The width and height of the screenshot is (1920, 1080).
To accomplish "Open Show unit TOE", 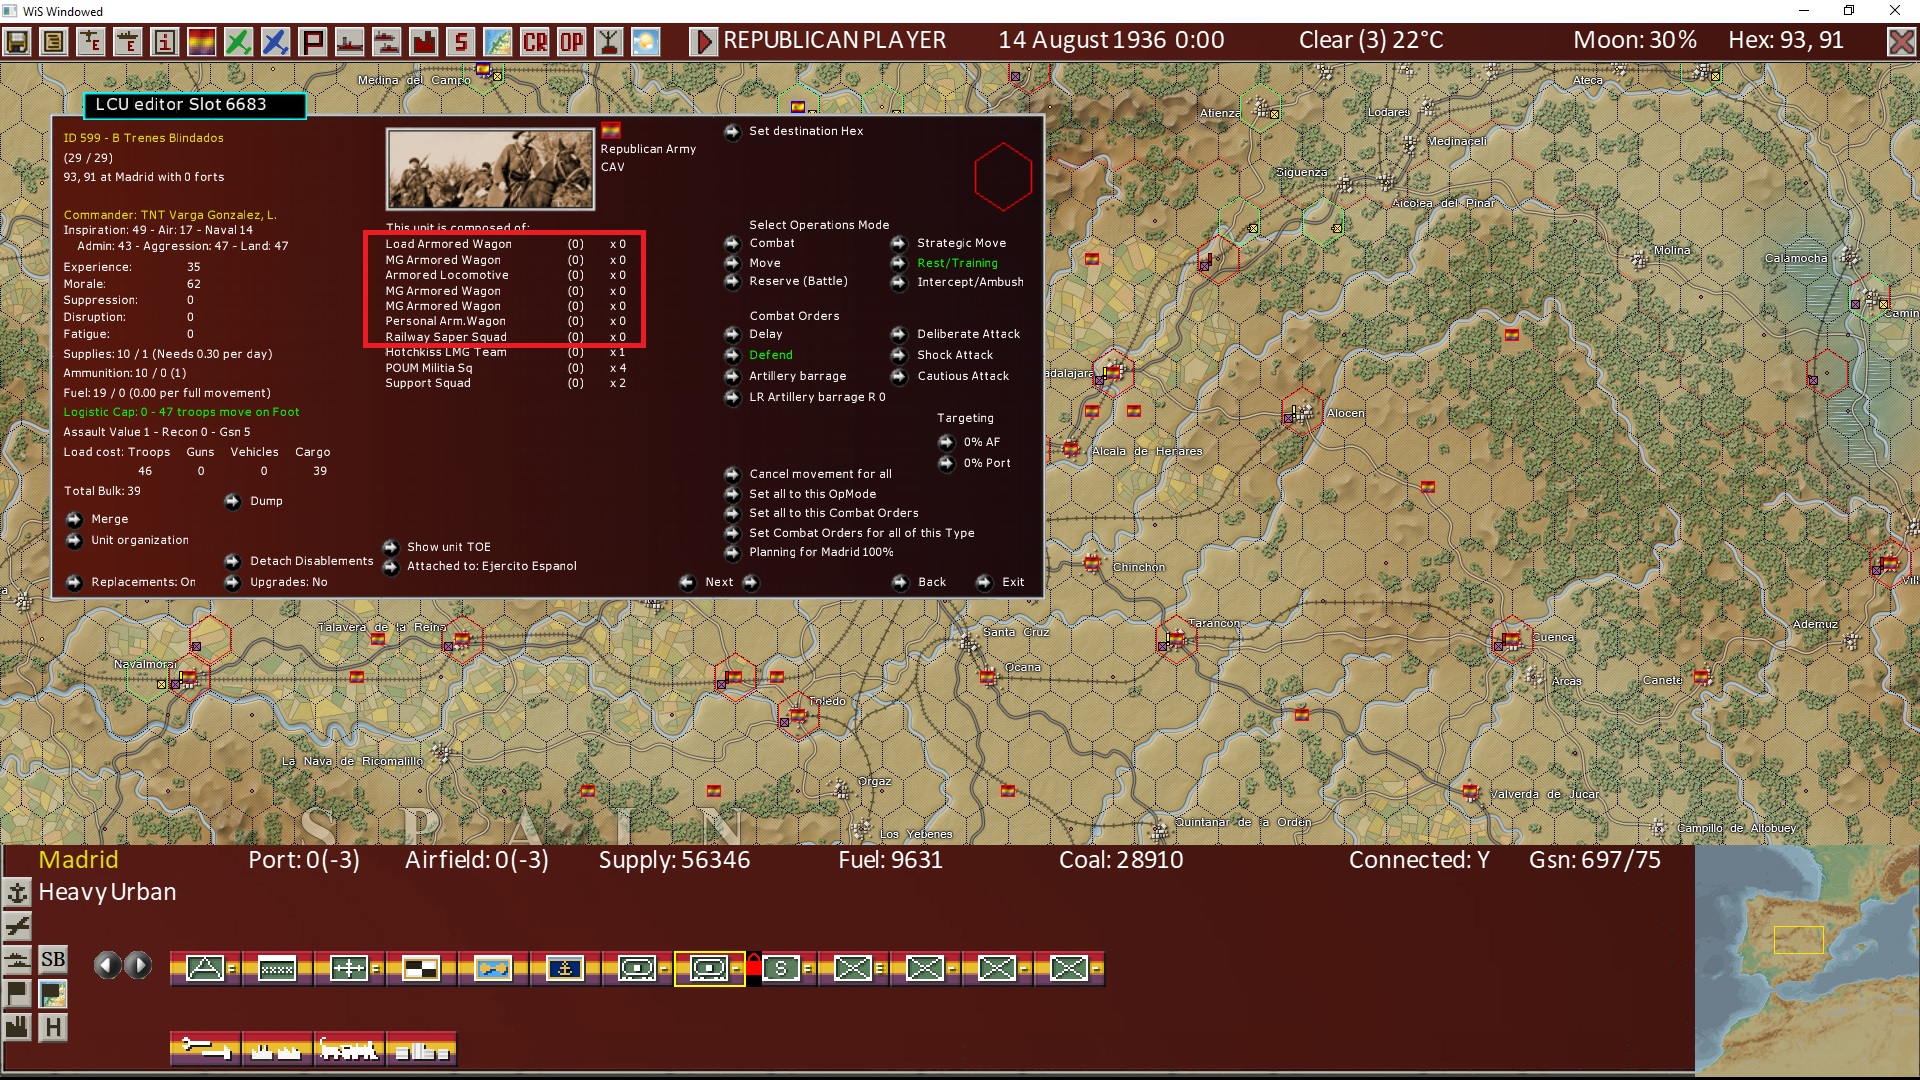I will (x=391, y=547).
